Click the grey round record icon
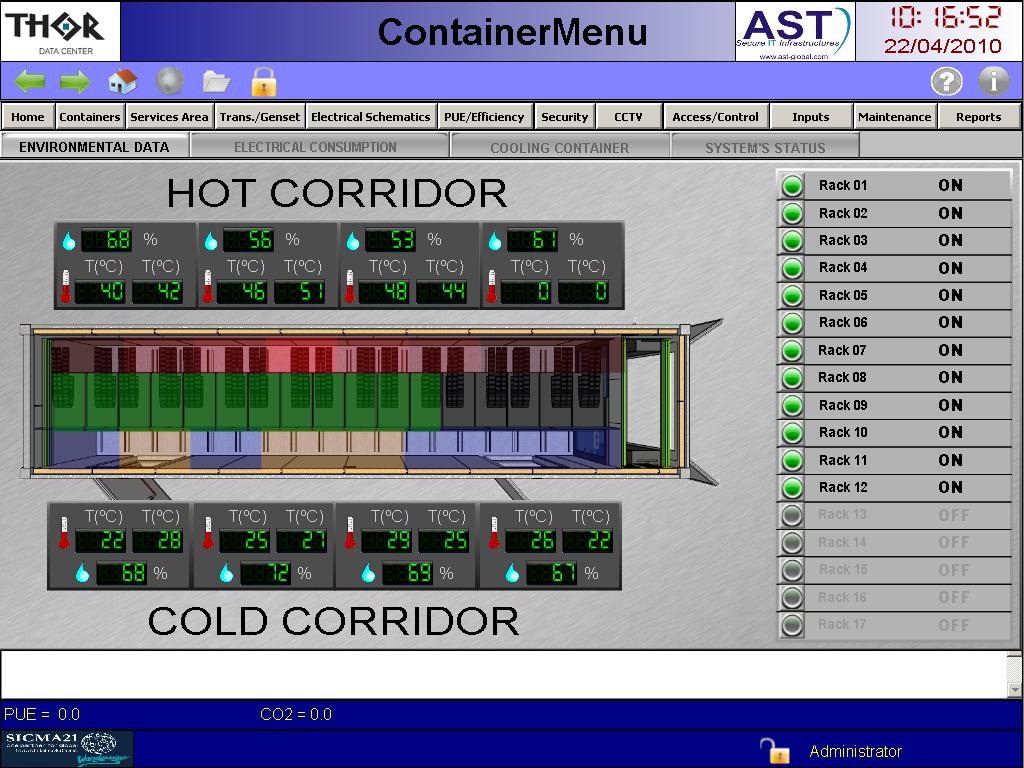1024x768 pixels. (x=170, y=81)
